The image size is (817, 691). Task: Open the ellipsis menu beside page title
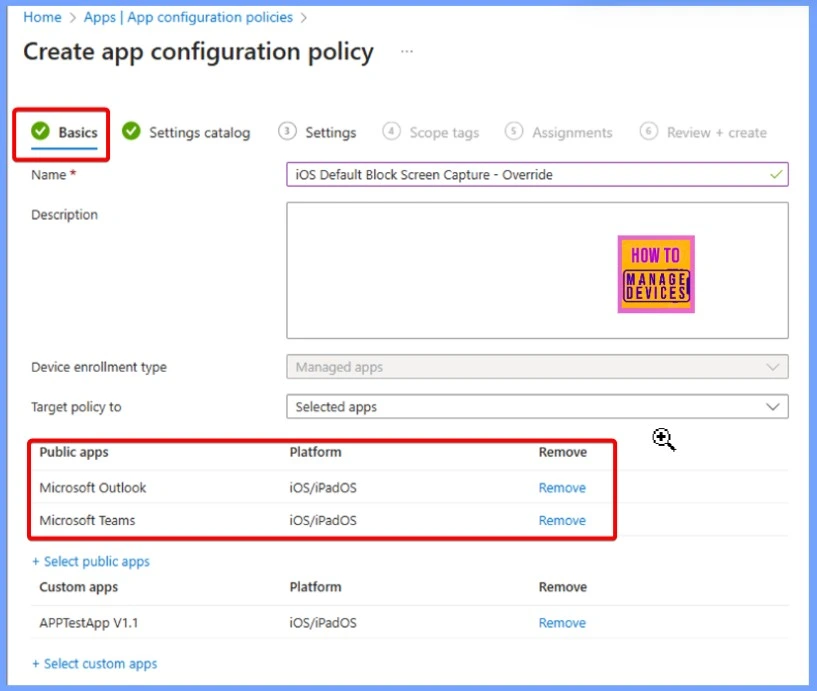pos(407,52)
